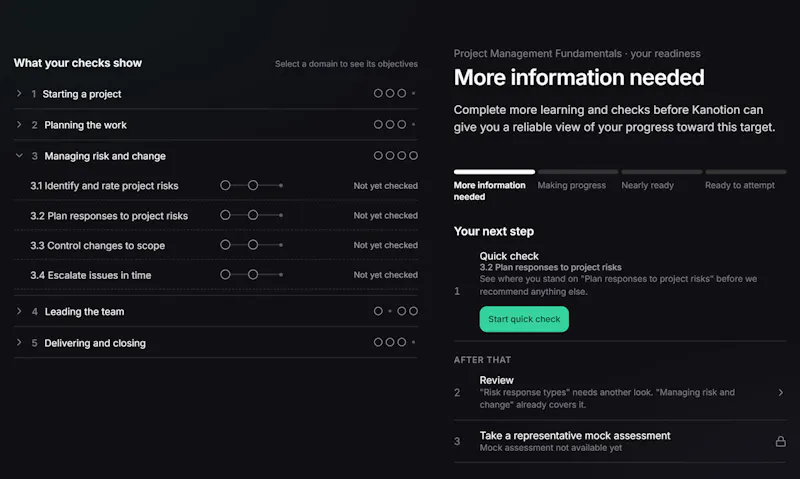800x479 pixels.
Task: Select the Leading the team domain row
Action: pos(216,311)
